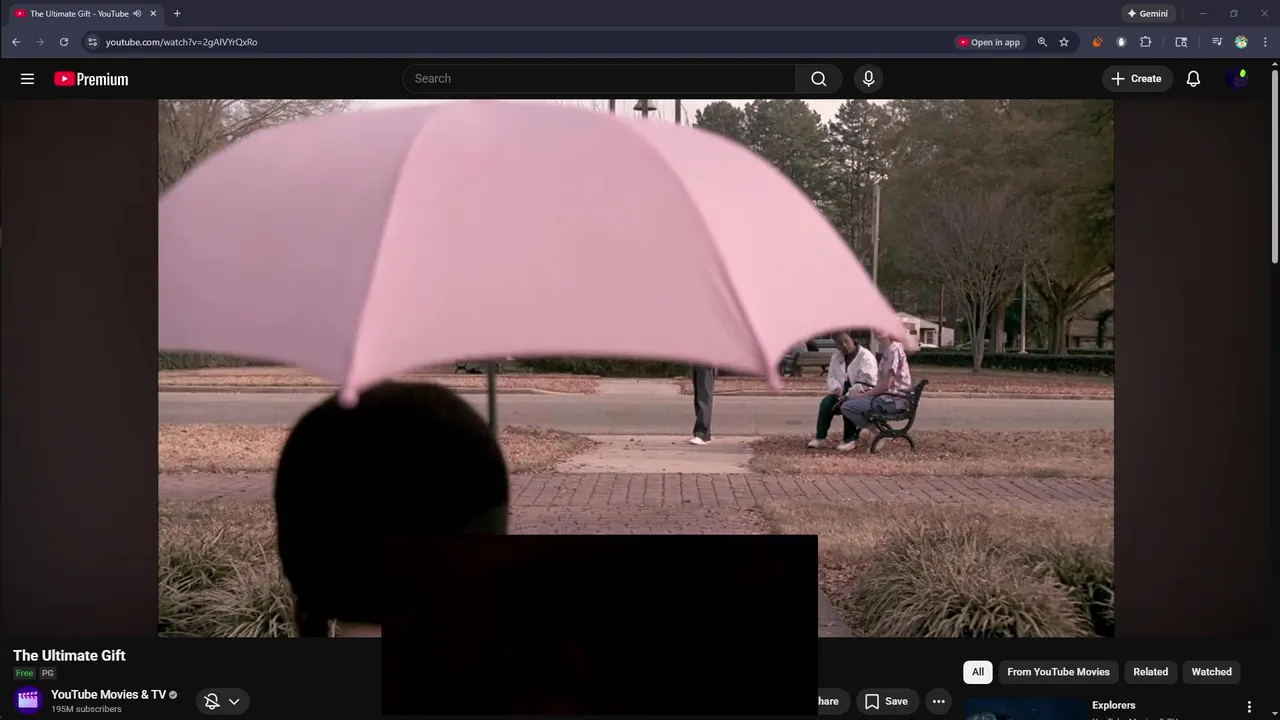Click the video player frame
1280x720 pixels.
635,368
